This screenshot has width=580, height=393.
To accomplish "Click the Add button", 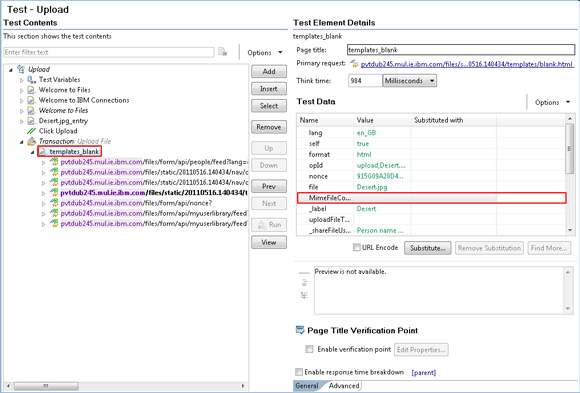I will [269, 71].
